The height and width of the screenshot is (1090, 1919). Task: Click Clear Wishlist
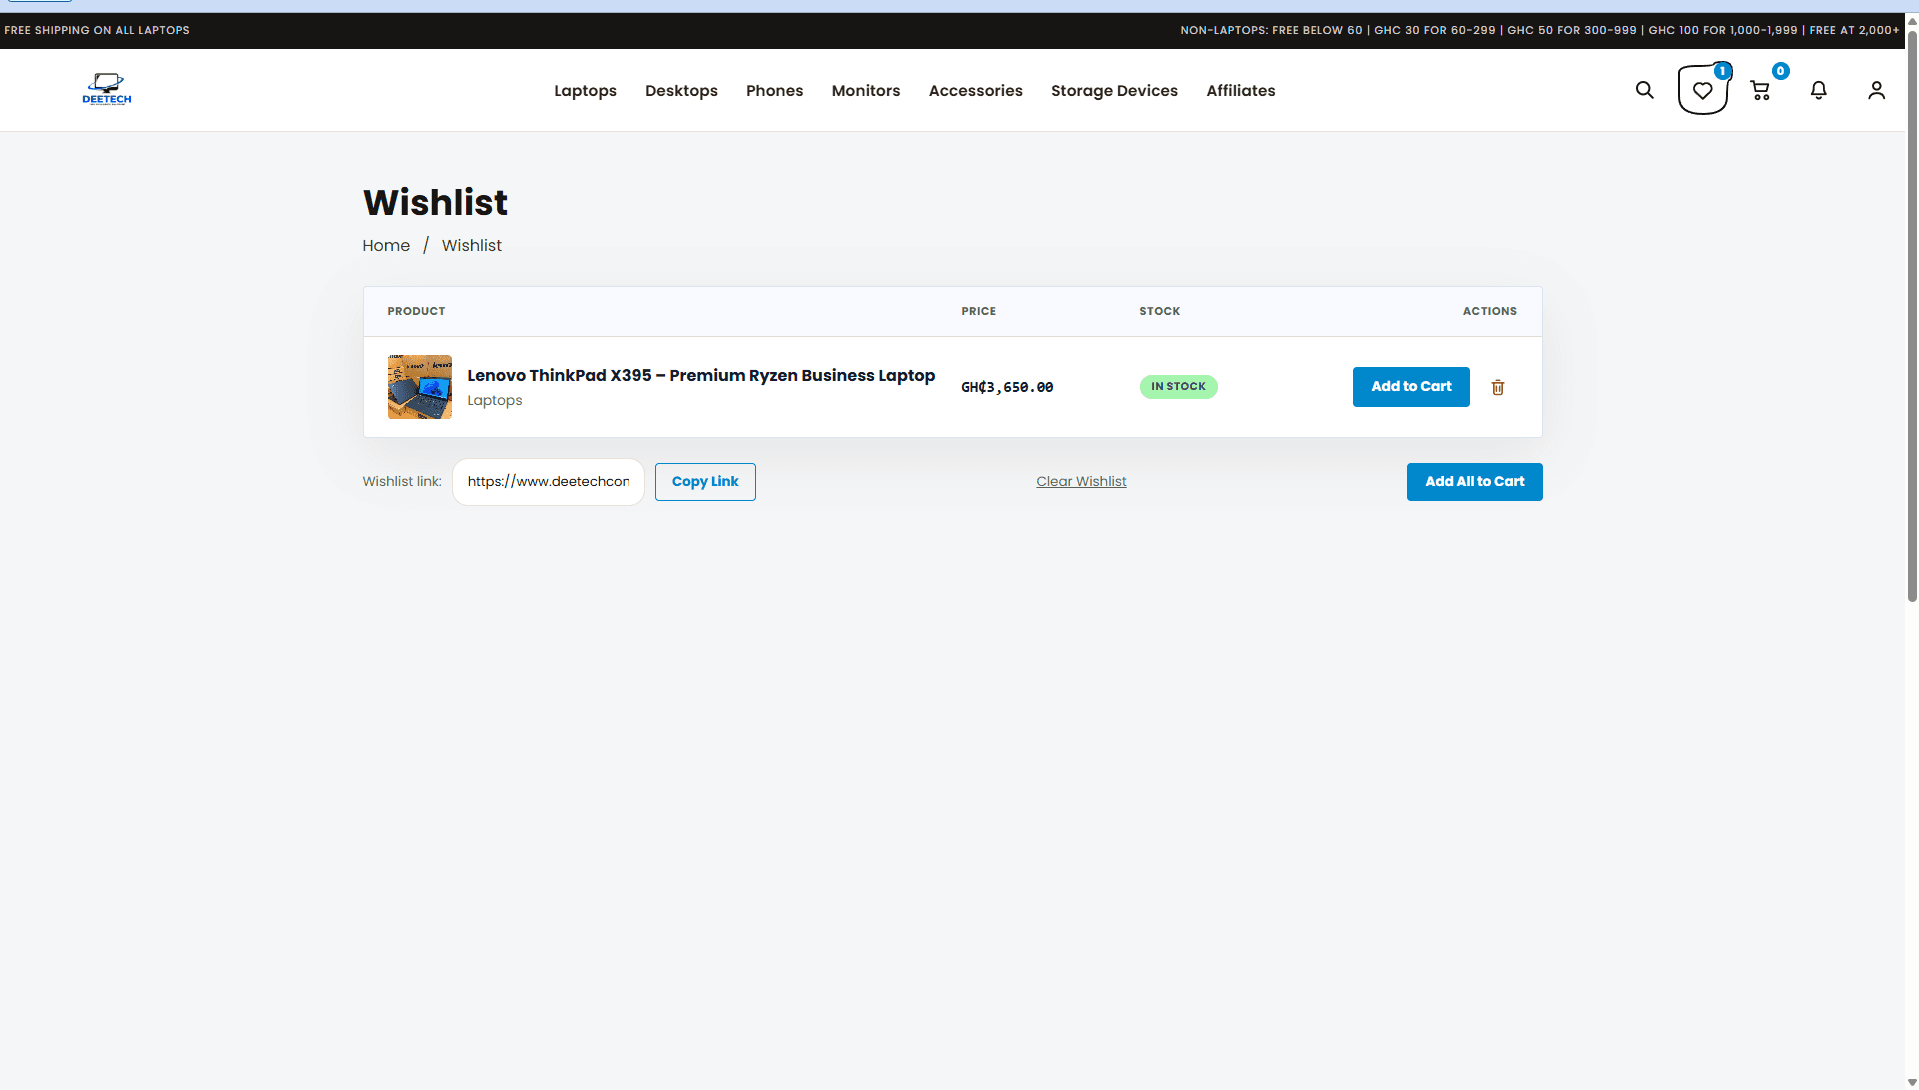tap(1081, 482)
